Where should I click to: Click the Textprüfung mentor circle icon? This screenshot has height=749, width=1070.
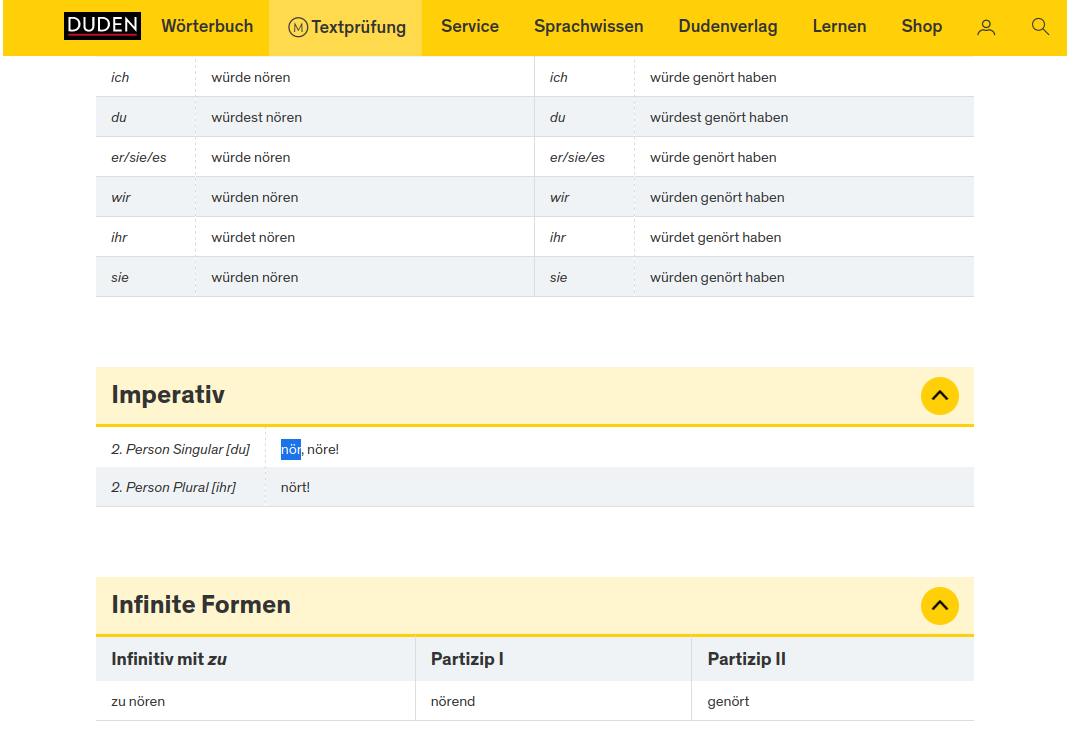point(298,28)
